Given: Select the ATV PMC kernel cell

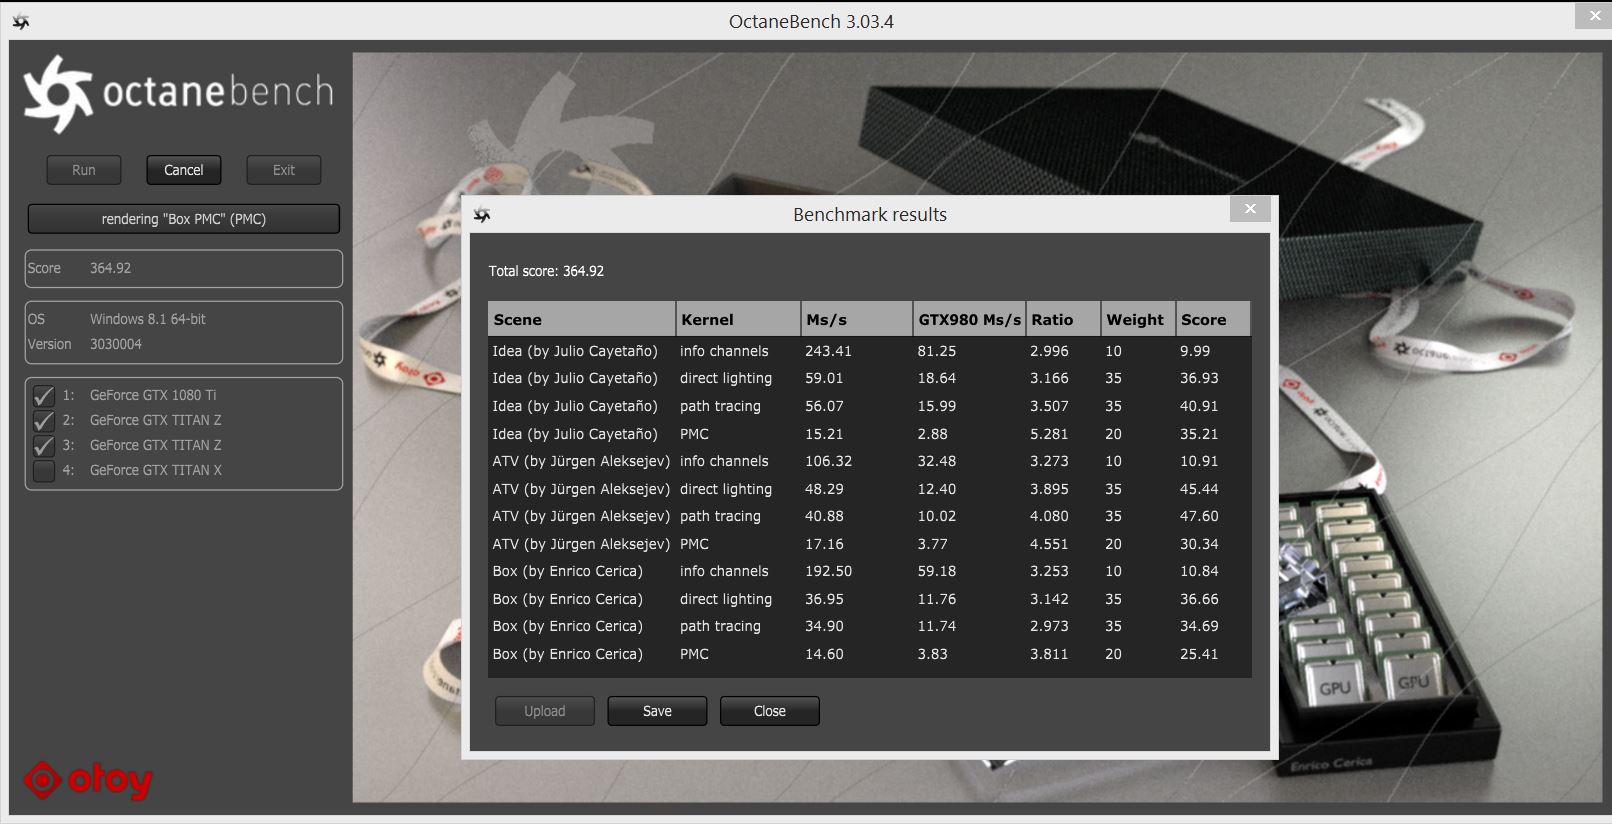Looking at the screenshot, I should tap(694, 544).
